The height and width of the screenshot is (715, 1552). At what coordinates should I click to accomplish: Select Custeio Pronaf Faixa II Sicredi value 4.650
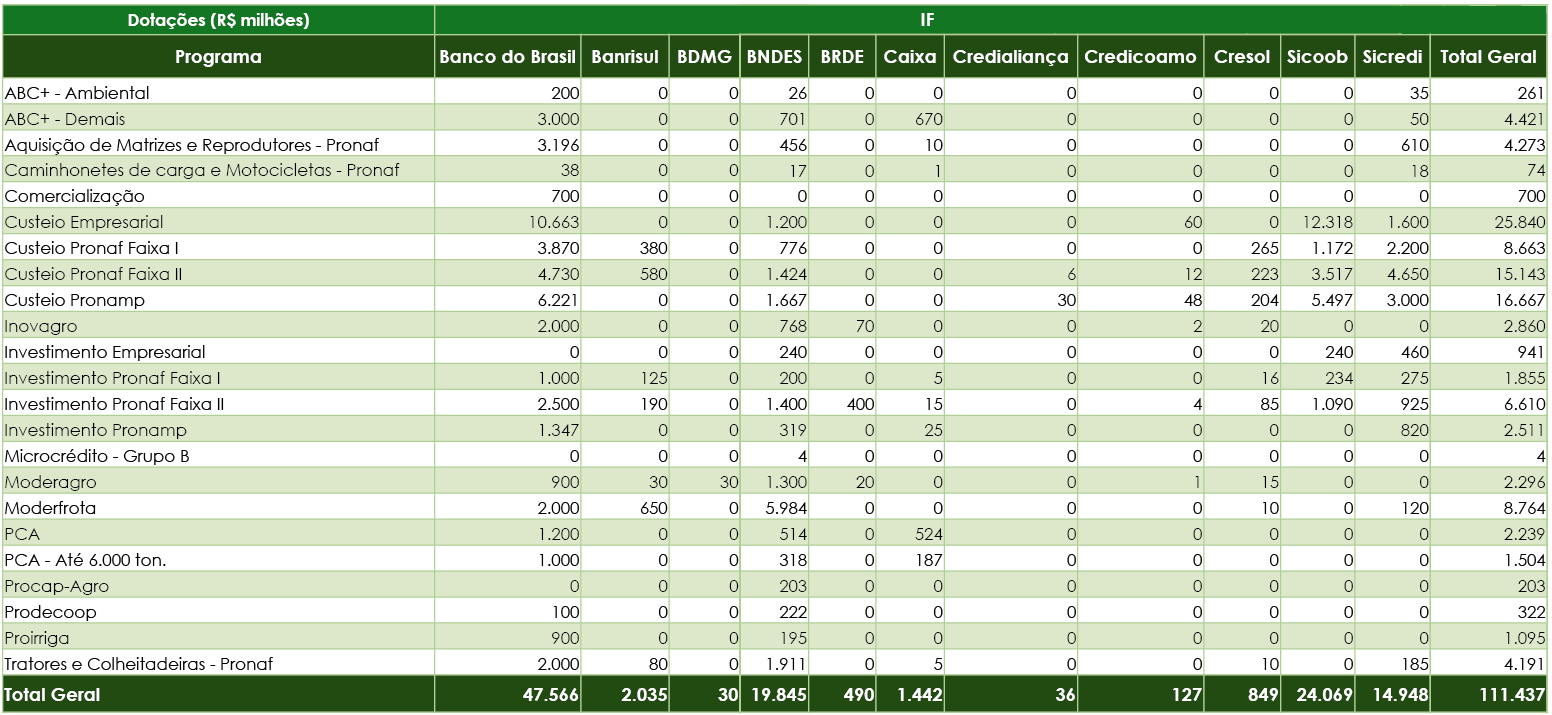pyautogui.click(x=1393, y=274)
